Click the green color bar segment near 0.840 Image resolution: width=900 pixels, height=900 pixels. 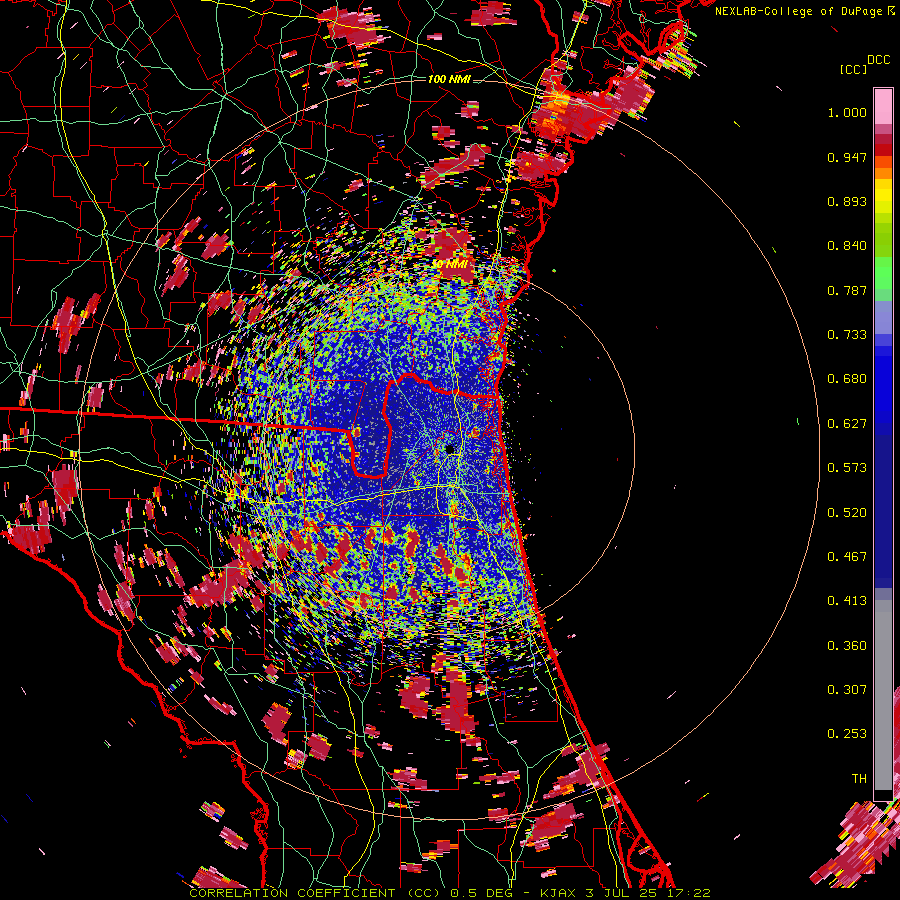click(x=883, y=239)
